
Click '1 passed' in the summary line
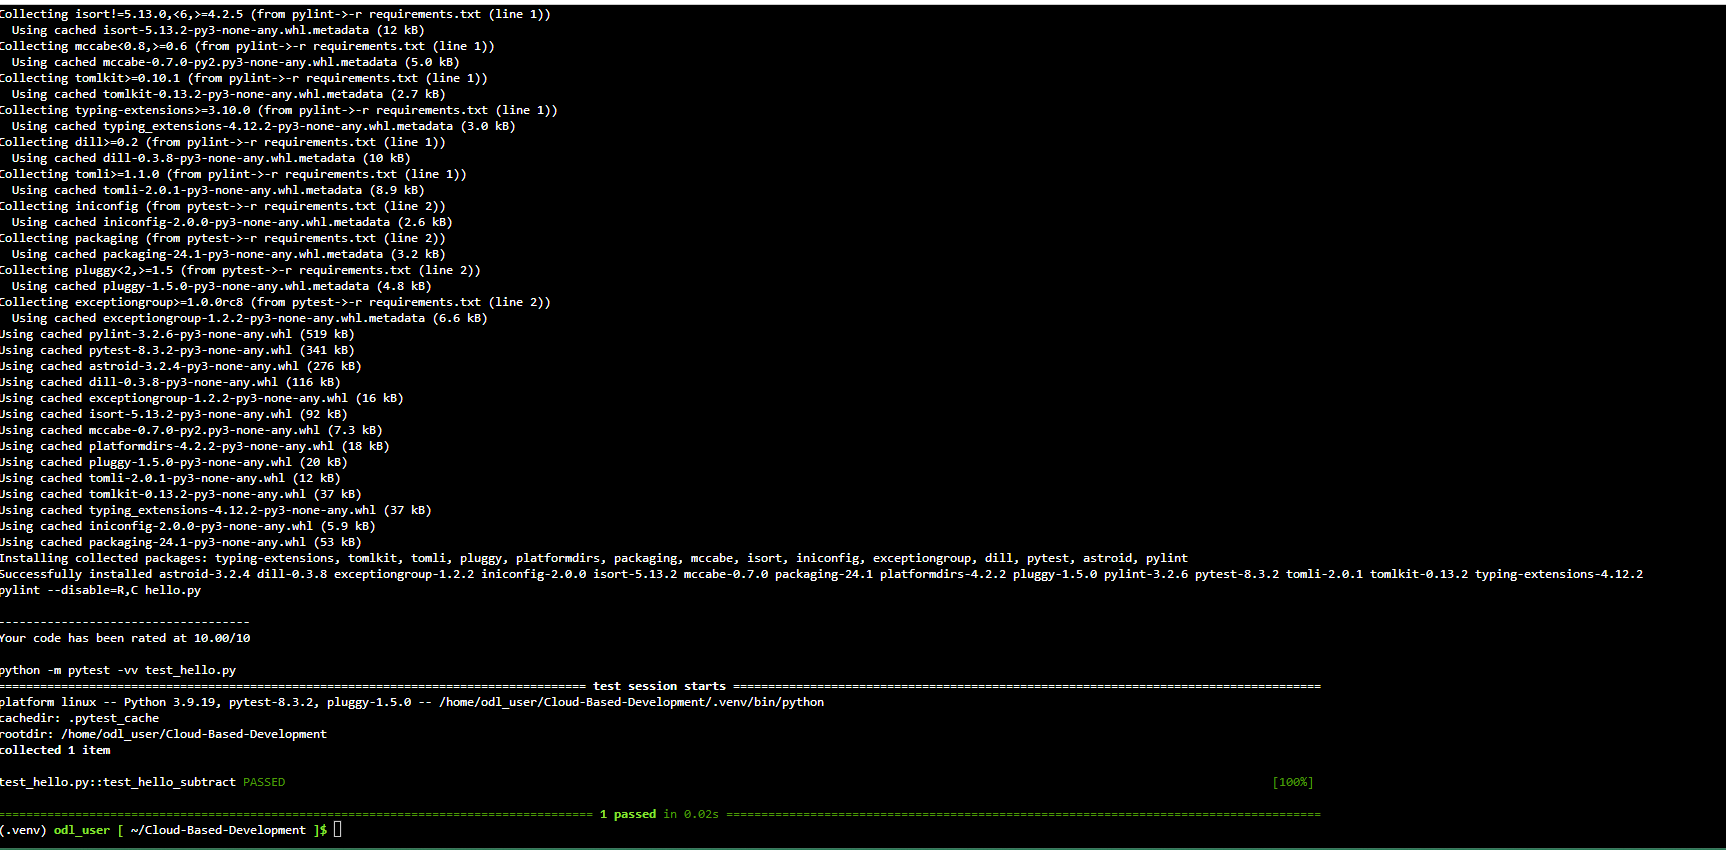point(628,814)
